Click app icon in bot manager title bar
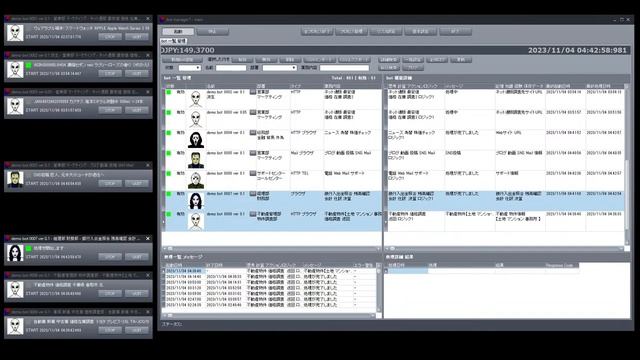This screenshot has width=640, height=360. point(162,19)
